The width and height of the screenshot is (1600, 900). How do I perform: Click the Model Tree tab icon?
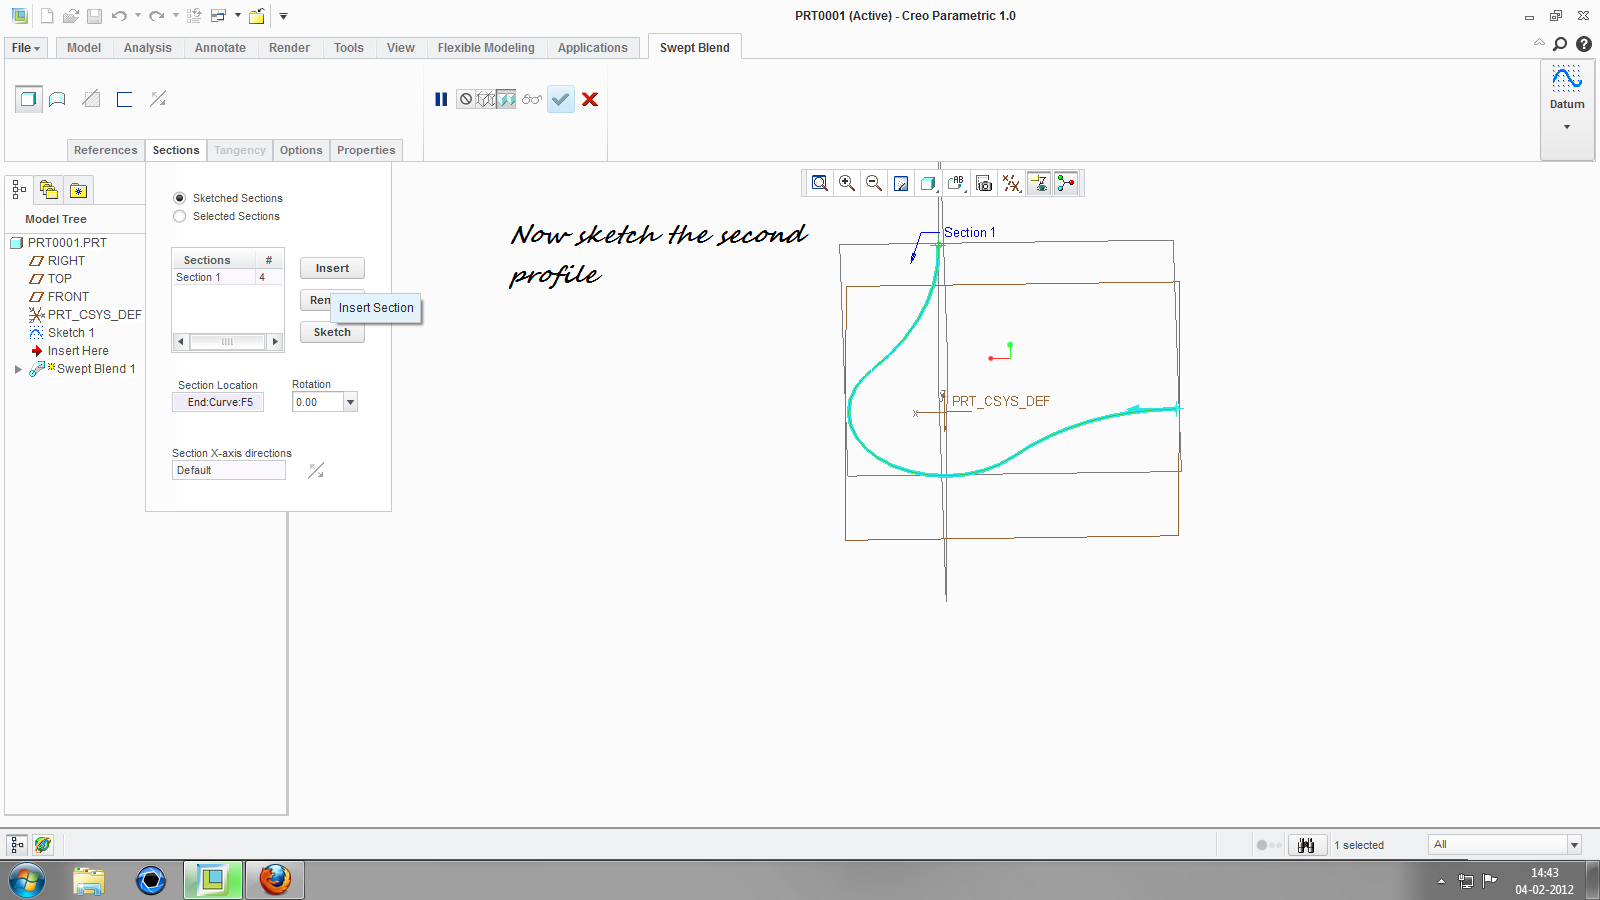tap(19, 189)
